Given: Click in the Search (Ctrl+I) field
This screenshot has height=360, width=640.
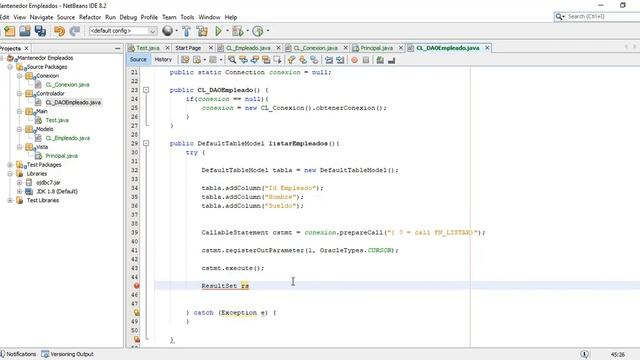Looking at the screenshot, I should [x=602, y=16].
